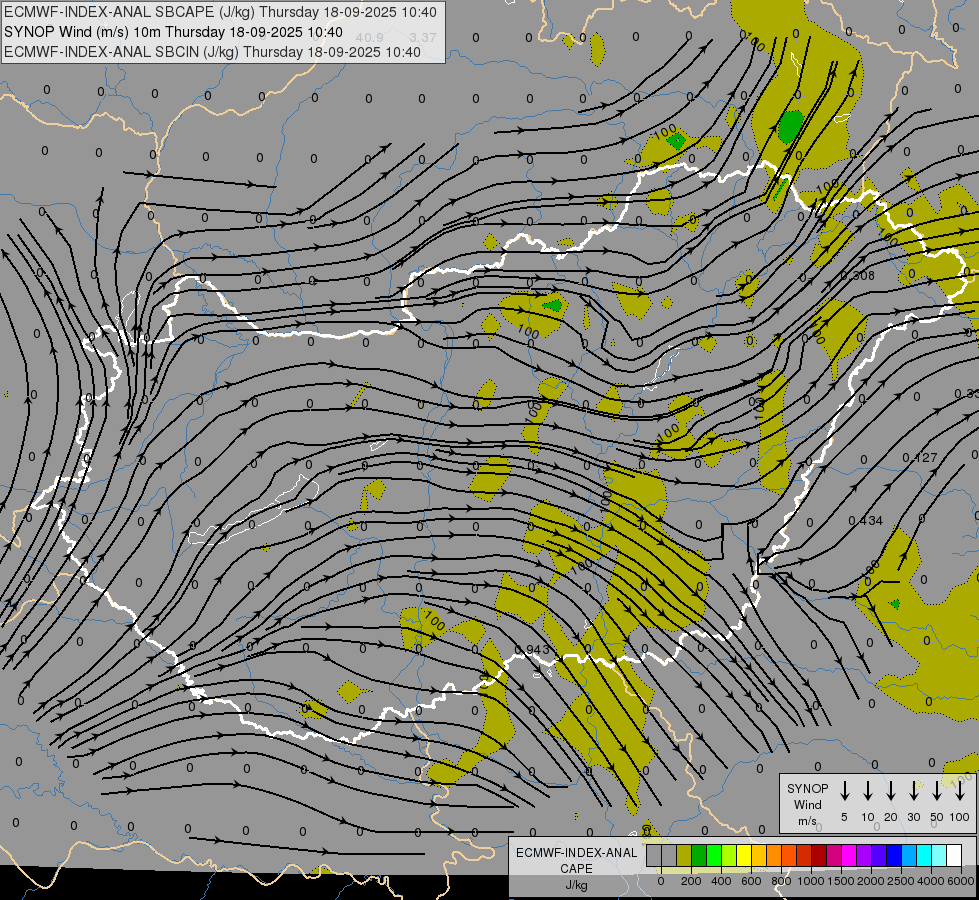Pick the white swatch ending the CAPE scale
This screenshot has width=979, height=900.
[953, 855]
